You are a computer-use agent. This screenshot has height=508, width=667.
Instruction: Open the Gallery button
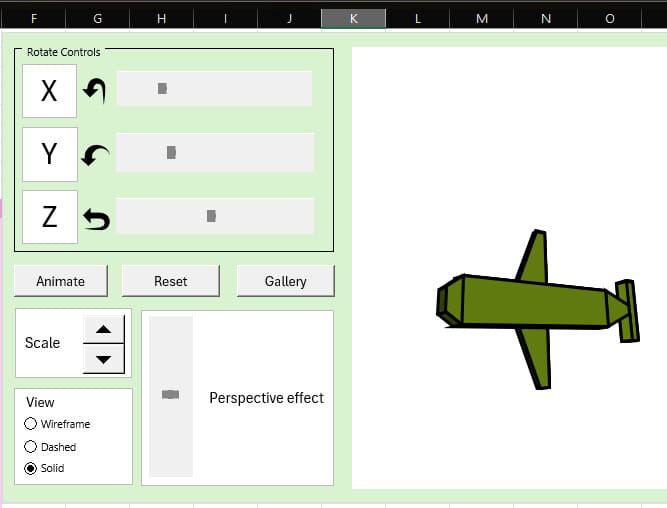(x=285, y=281)
